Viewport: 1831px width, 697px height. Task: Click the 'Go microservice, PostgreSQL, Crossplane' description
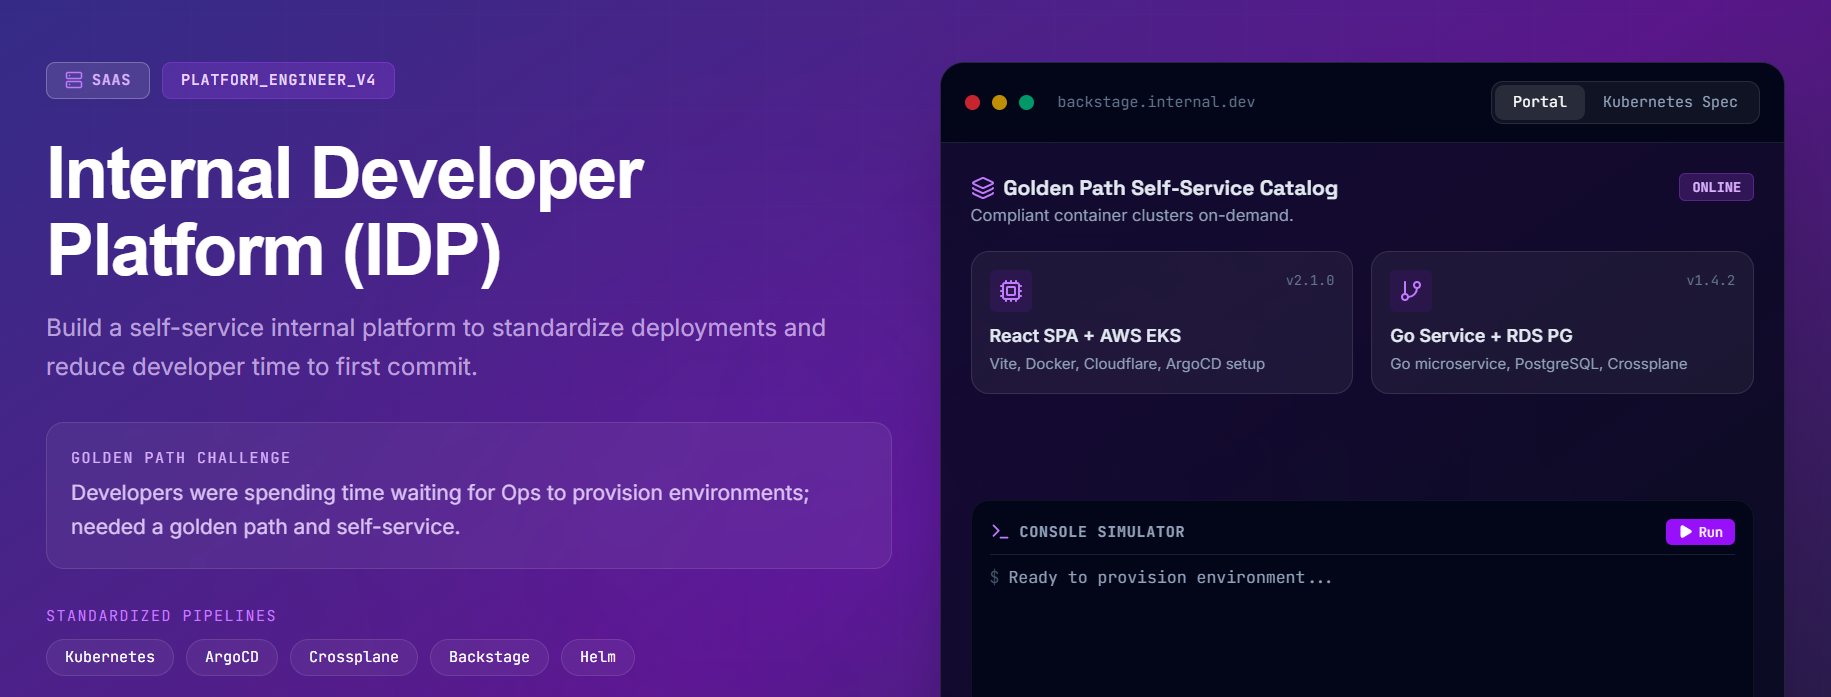(x=1538, y=364)
